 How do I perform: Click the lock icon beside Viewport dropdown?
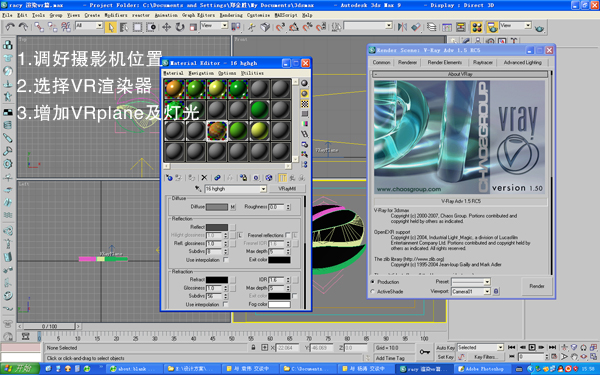496,291
